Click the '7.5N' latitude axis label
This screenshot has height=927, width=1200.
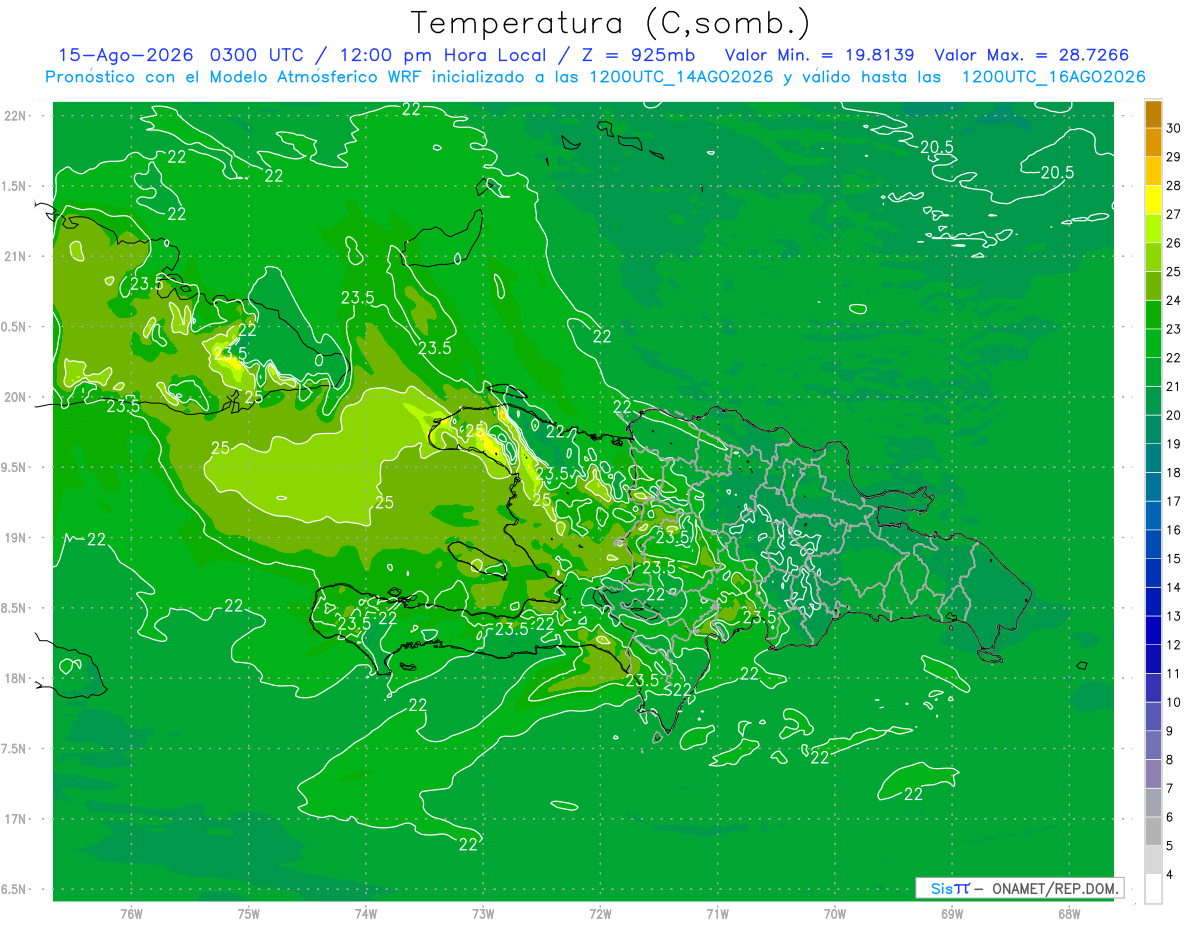coord(13,749)
